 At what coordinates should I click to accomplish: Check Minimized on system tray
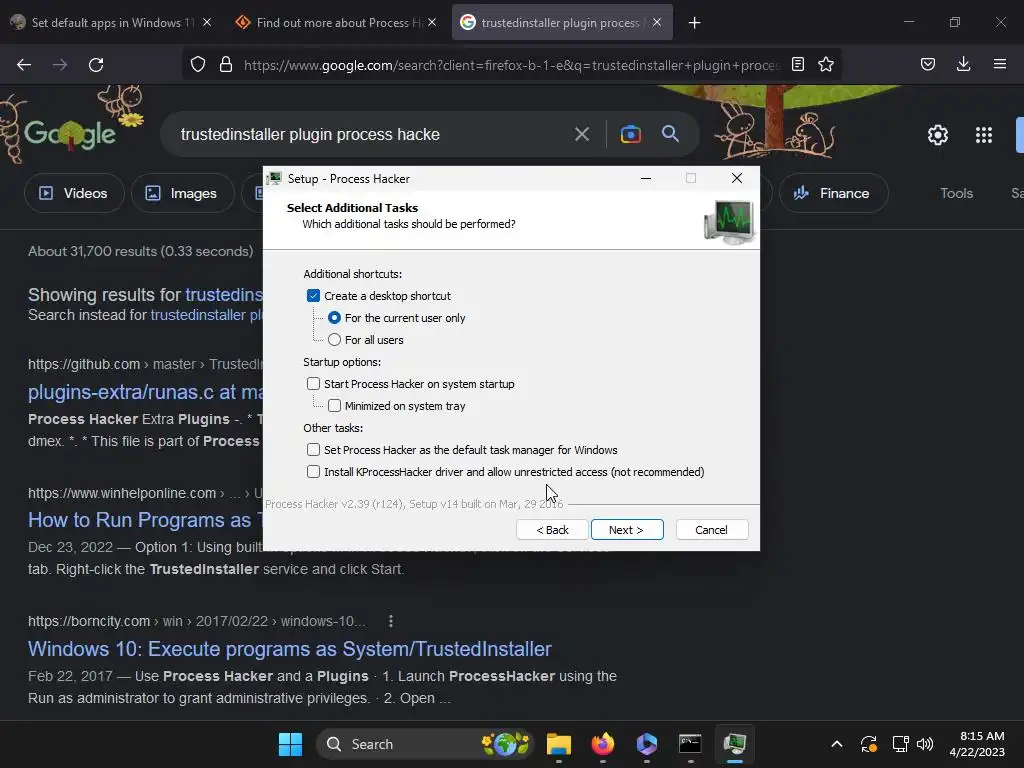334,406
